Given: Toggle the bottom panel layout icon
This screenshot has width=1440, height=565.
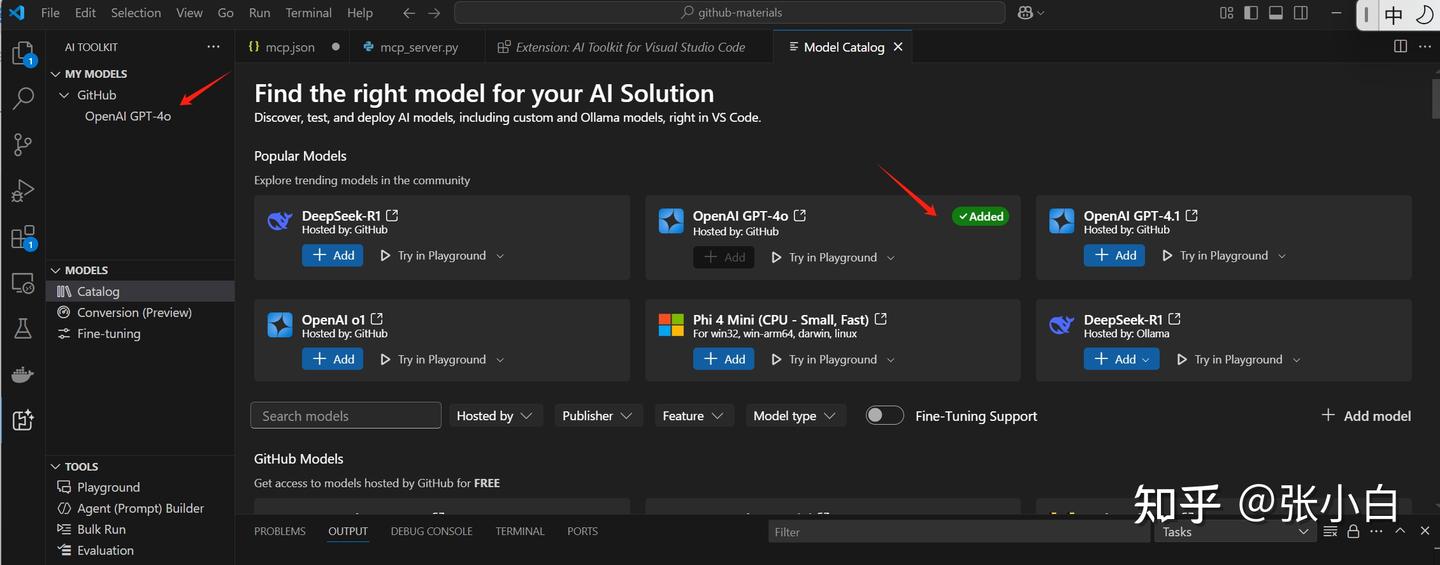Looking at the screenshot, I should pyautogui.click(x=1275, y=13).
